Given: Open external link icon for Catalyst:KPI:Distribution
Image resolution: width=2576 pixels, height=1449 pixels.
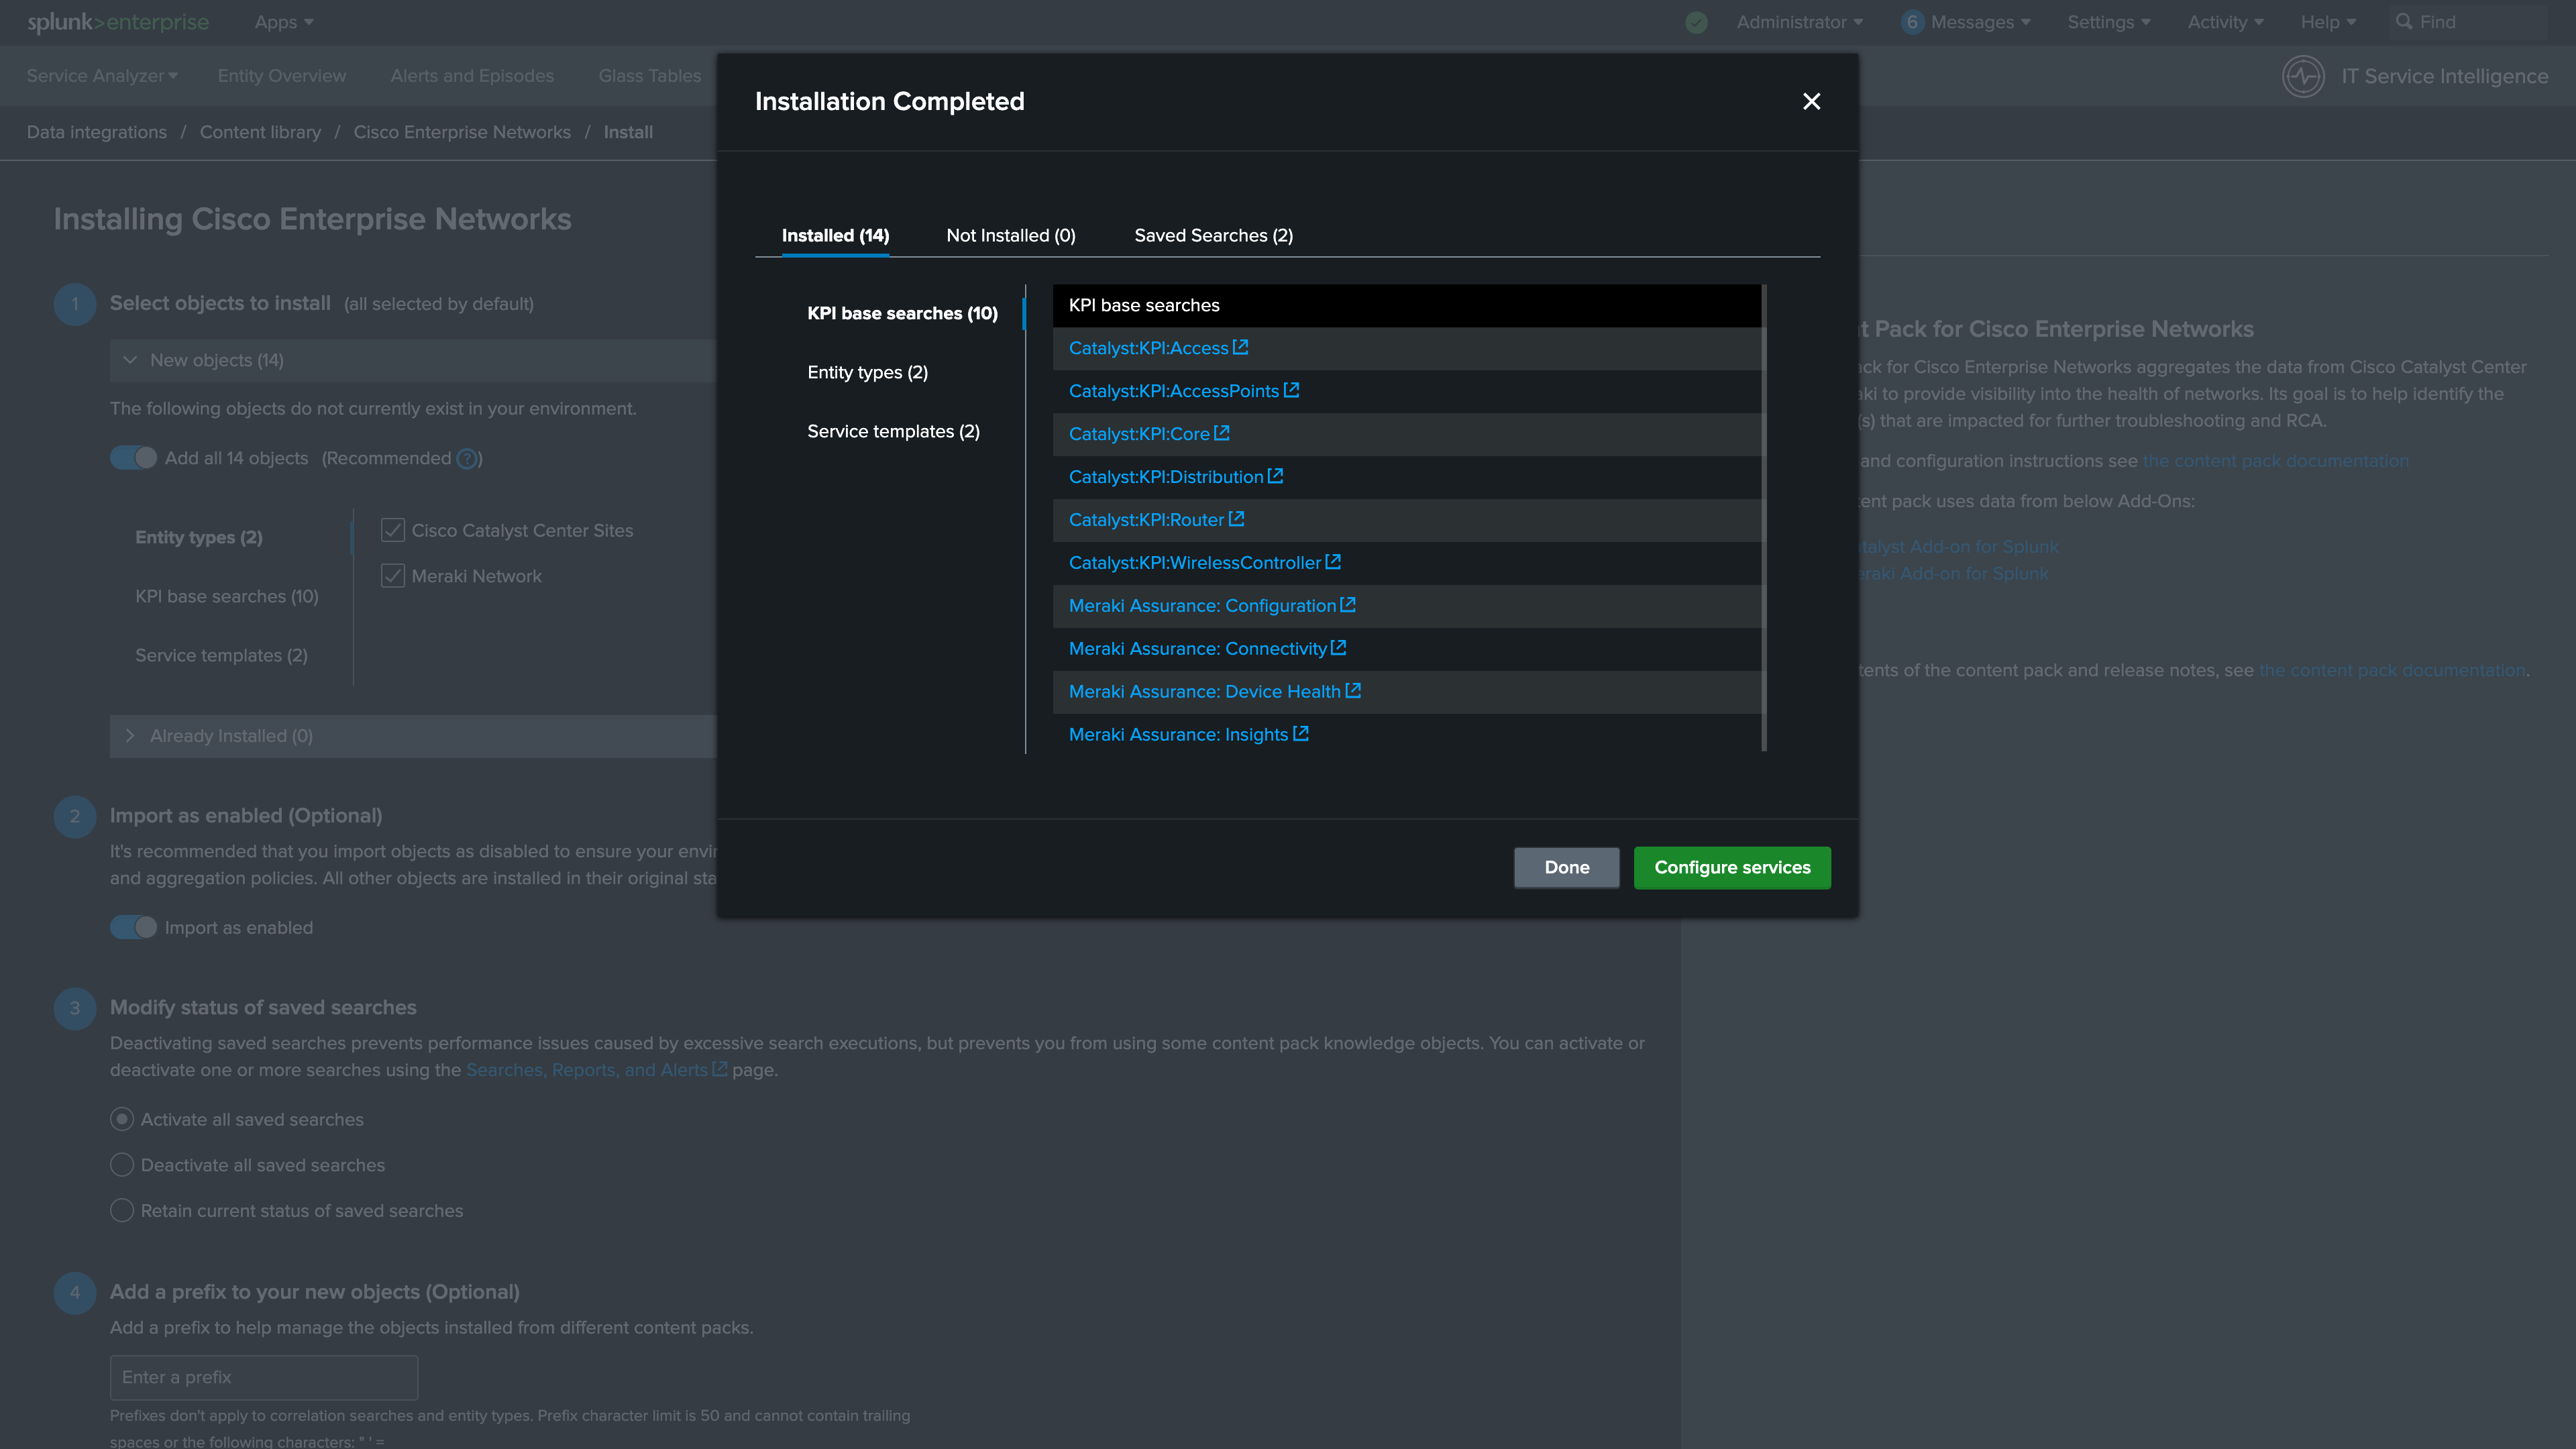Looking at the screenshot, I should (x=1276, y=476).
